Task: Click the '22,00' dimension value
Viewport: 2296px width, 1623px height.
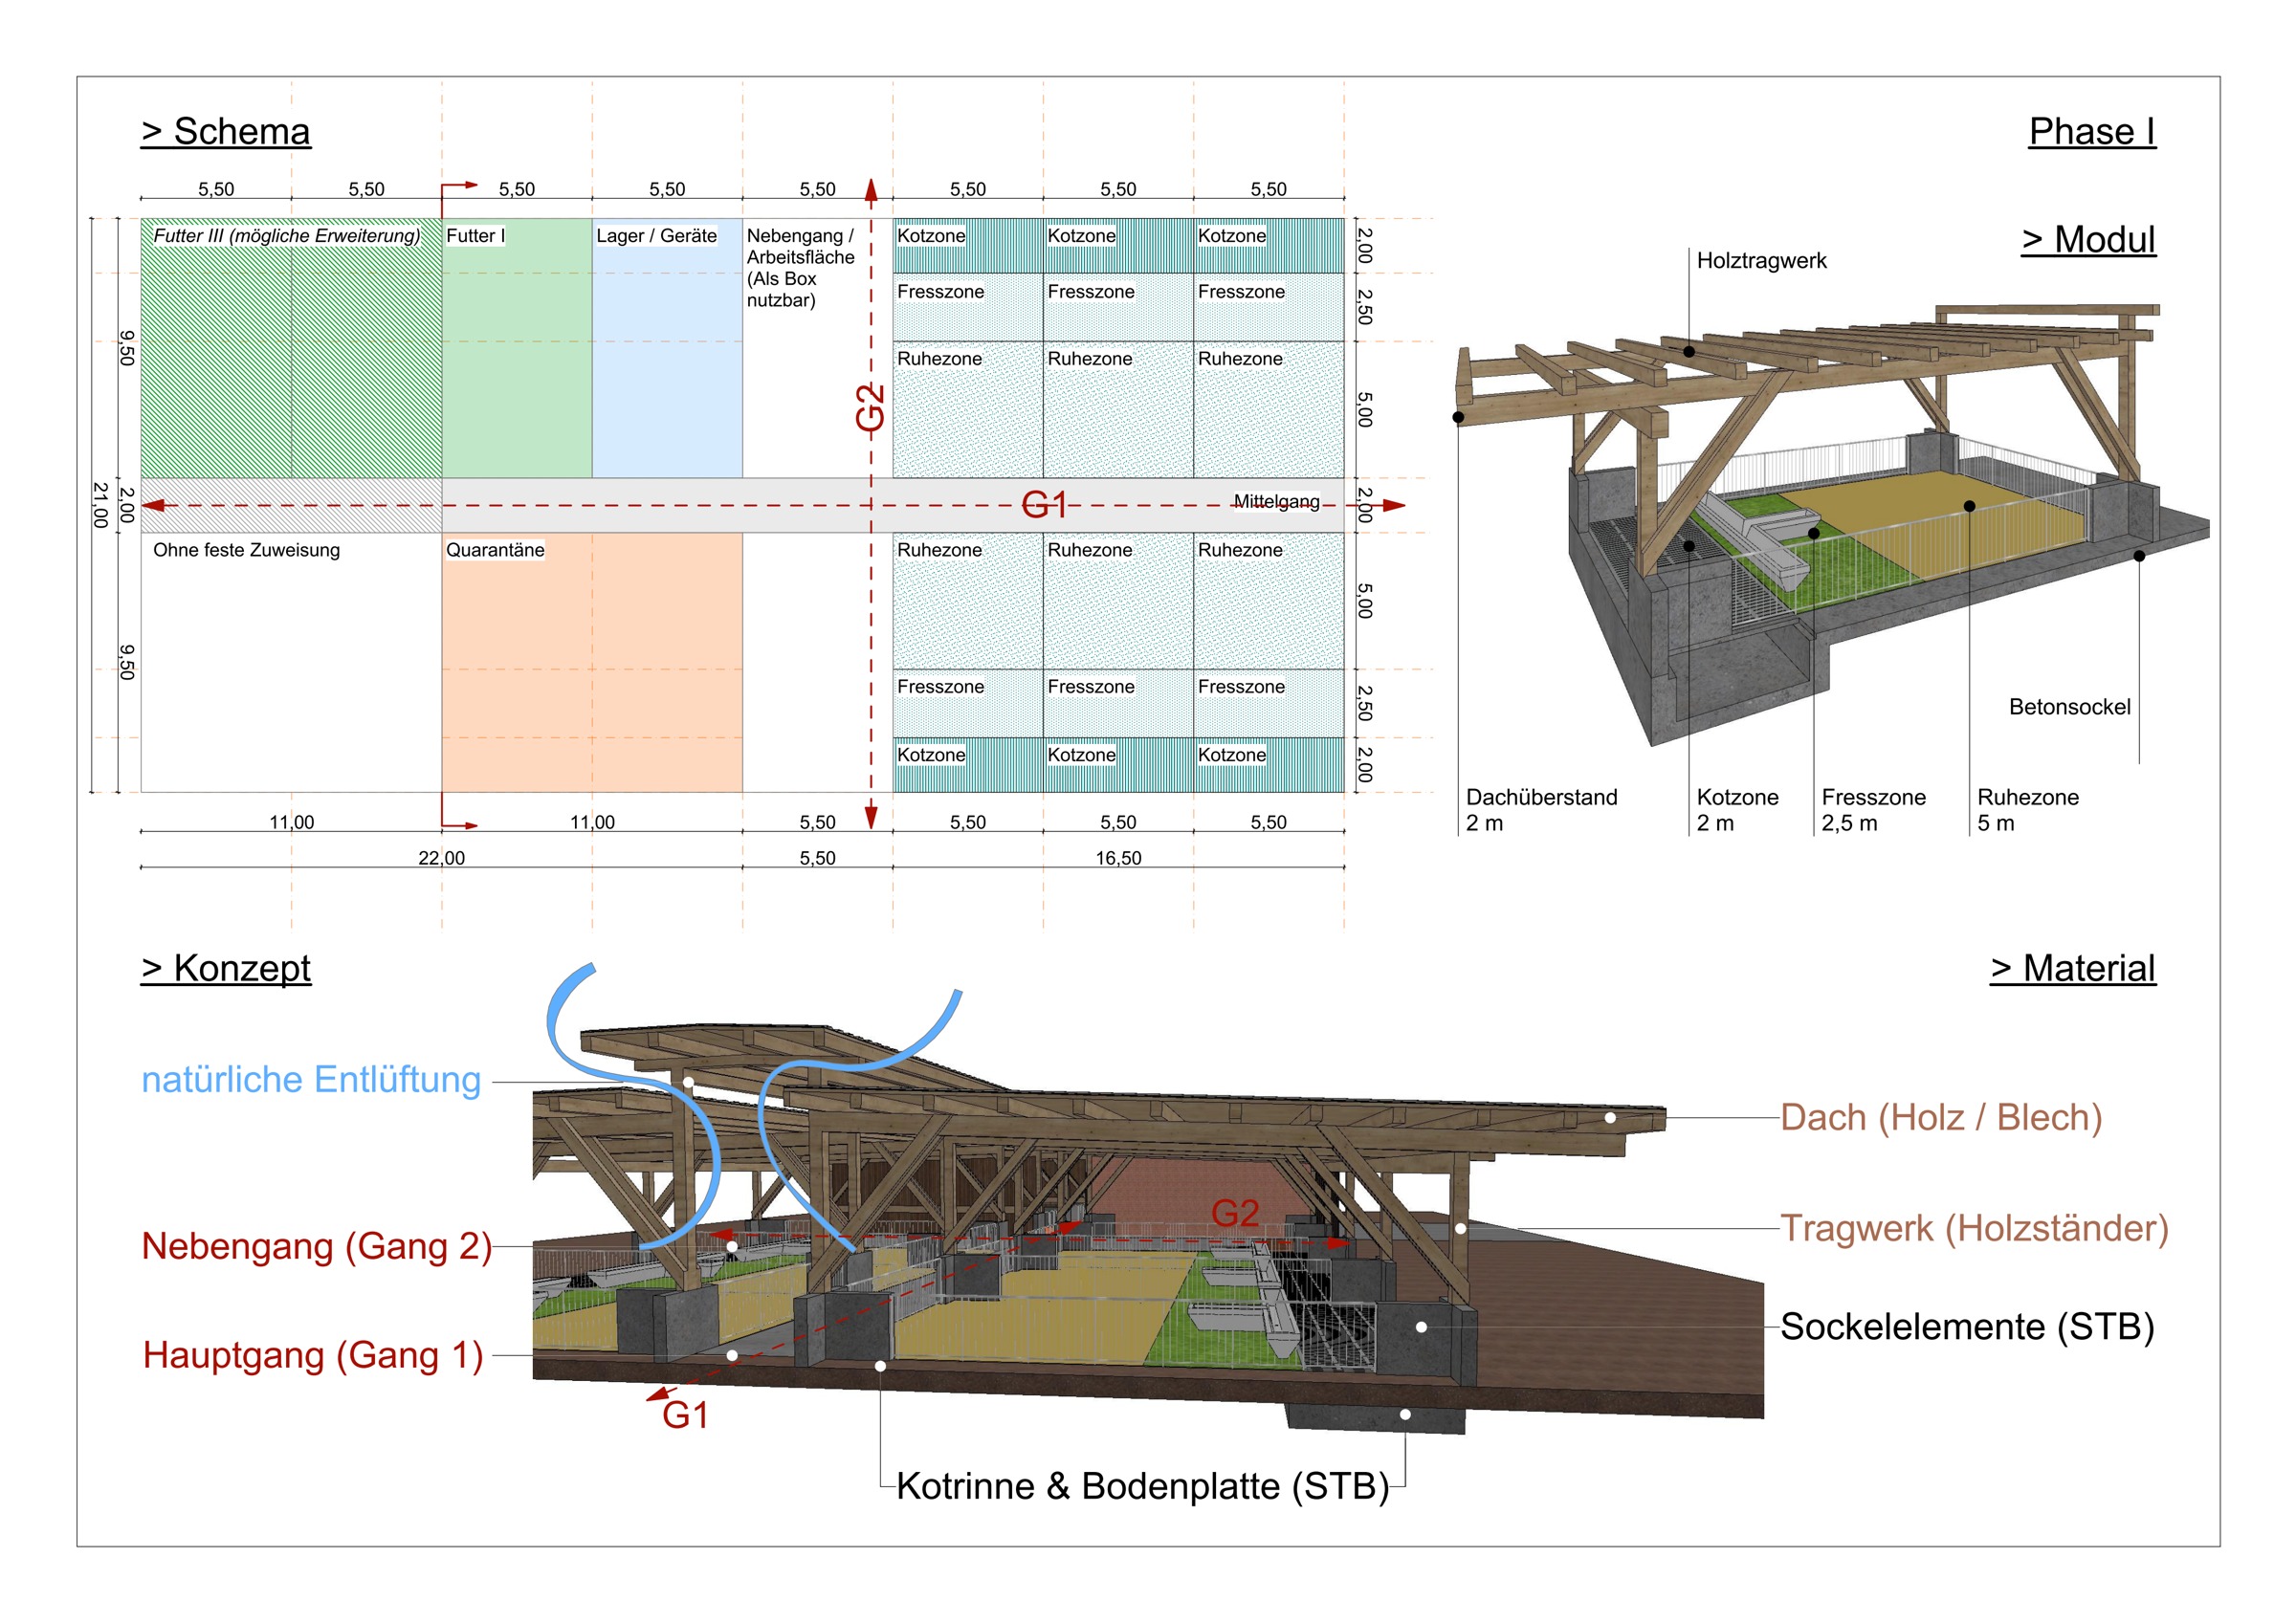Action: (x=441, y=858)
